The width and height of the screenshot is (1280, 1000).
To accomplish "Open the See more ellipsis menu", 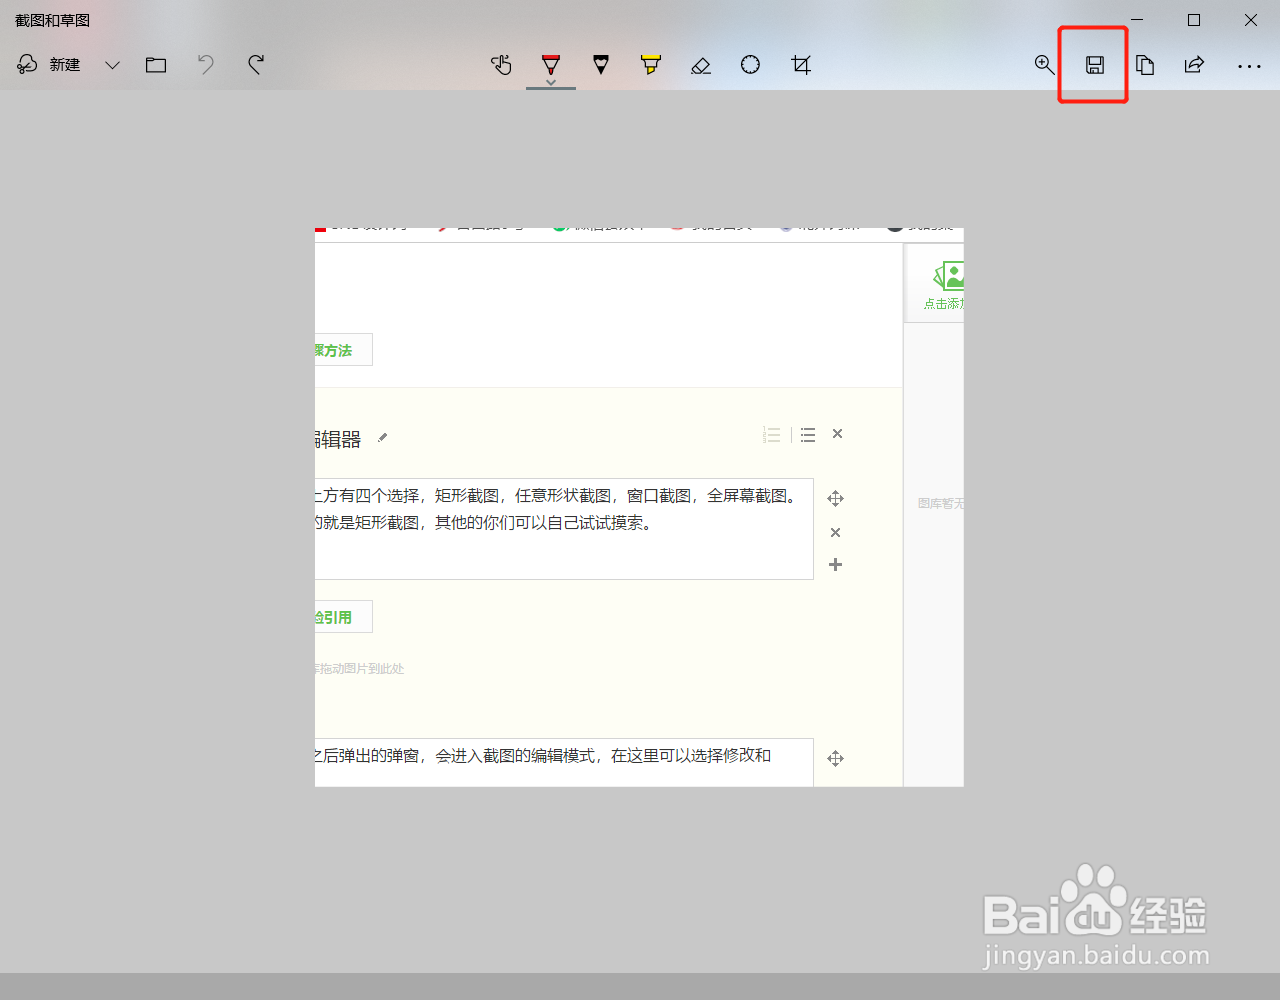I will tap(1250, 65).
